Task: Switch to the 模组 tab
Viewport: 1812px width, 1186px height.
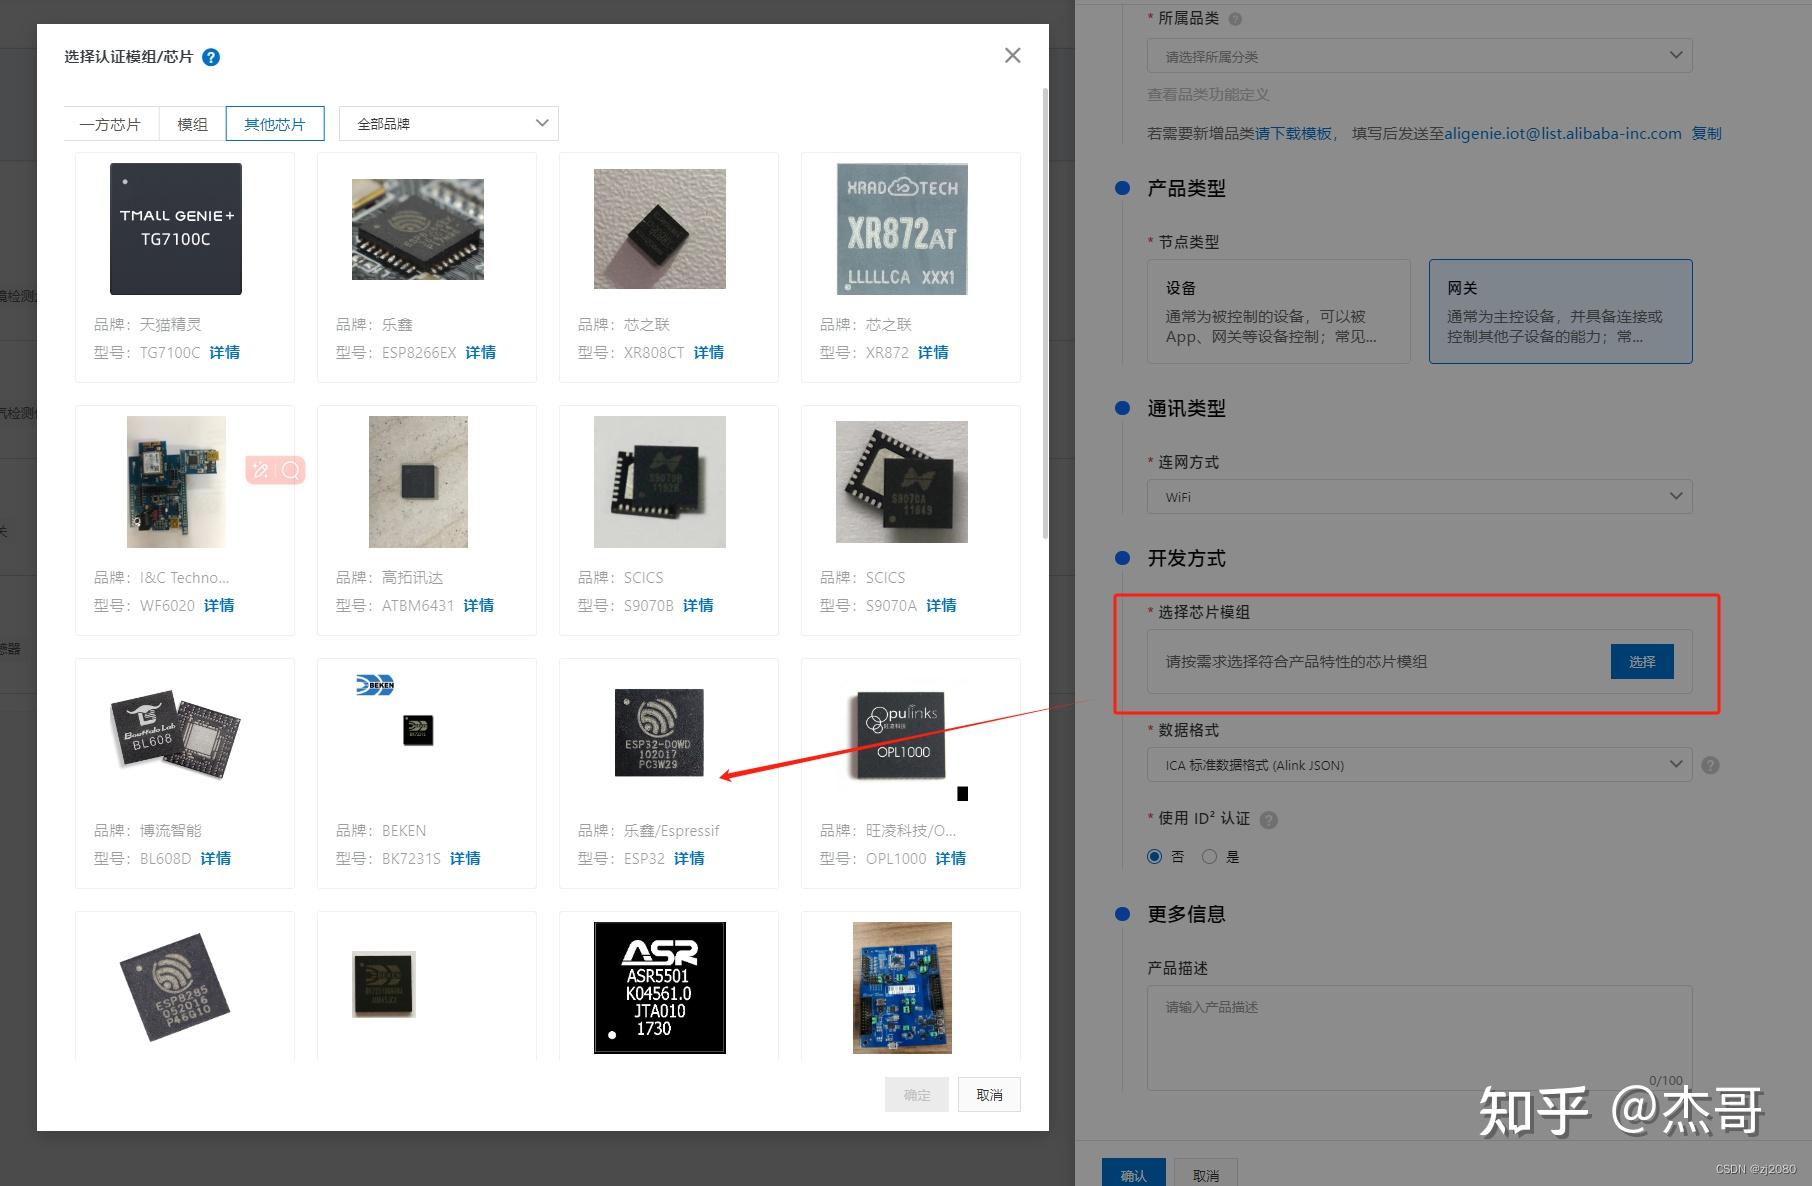Action: [x=192, y=123]
